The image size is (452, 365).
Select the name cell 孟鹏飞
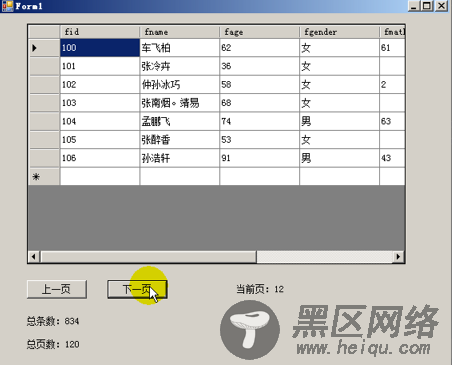pos(179,121)
